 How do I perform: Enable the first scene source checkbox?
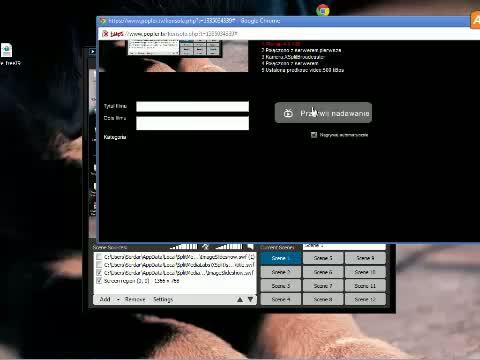pos(99,257)
